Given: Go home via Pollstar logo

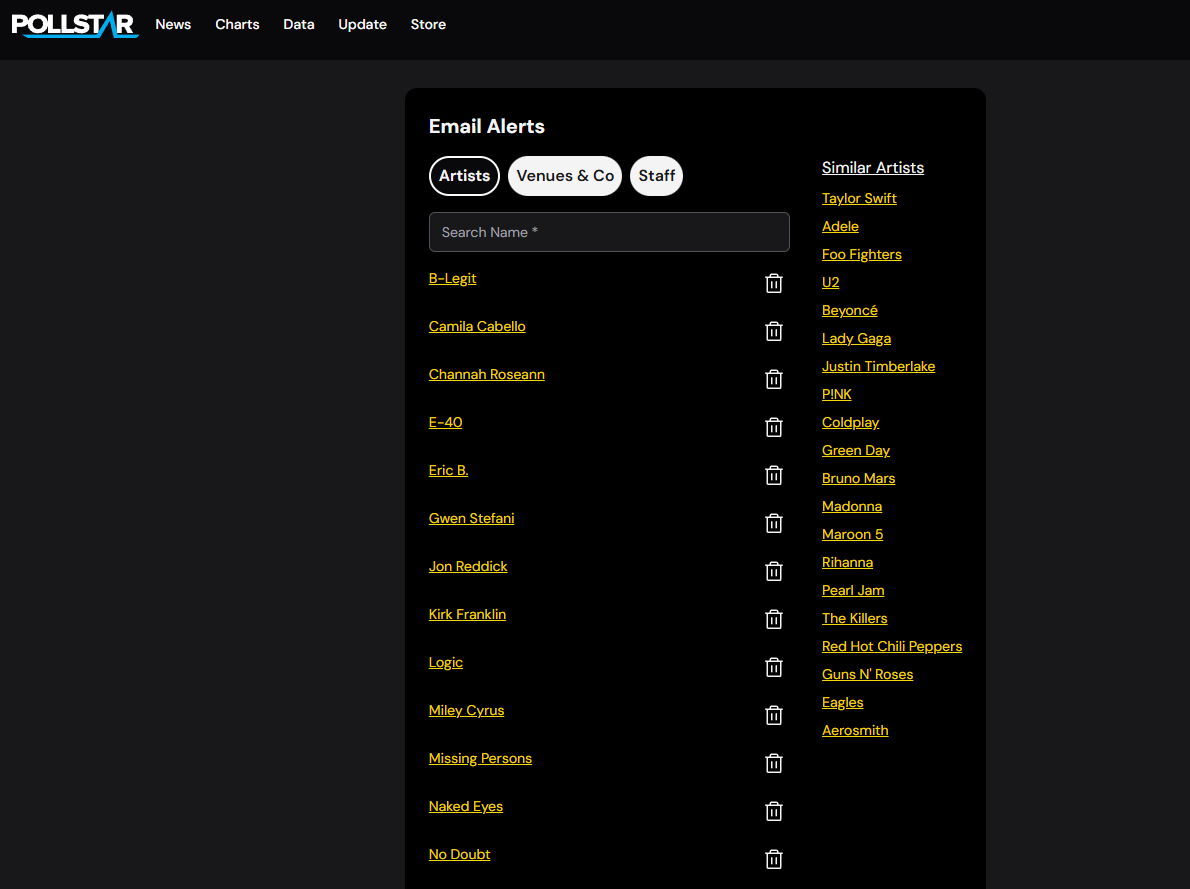Looking at the screenshot, I should (74, 24).
